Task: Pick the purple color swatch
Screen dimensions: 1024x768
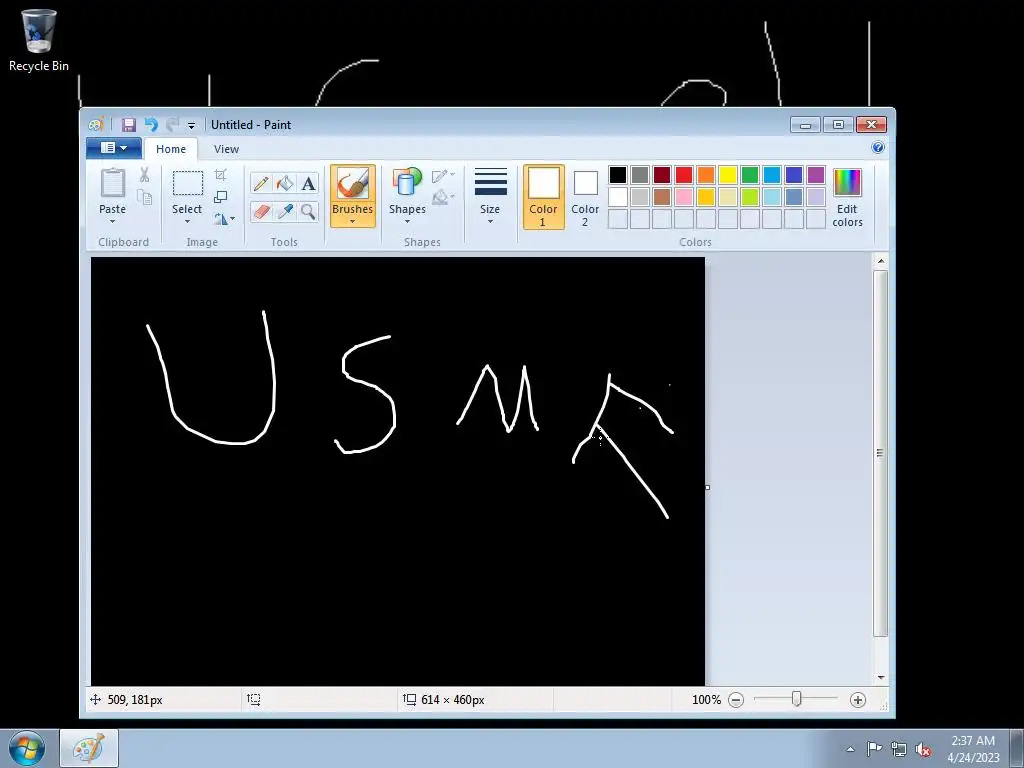Action: pos(816,175)
